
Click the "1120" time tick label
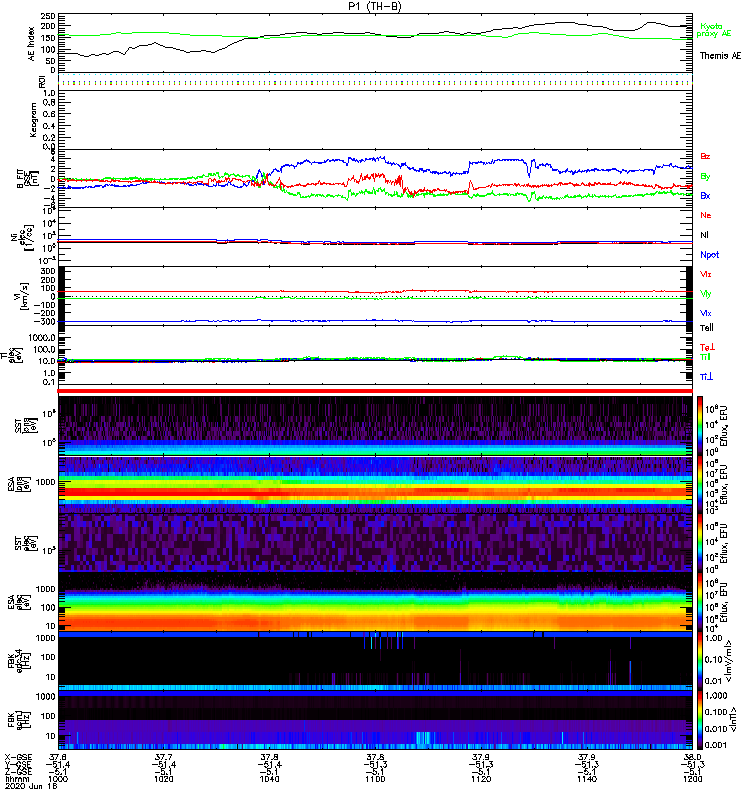pyautogui.click(x=481, y=779)
